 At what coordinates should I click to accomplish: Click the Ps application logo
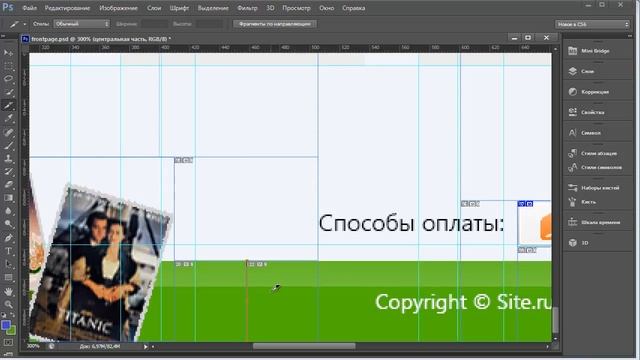7,7
